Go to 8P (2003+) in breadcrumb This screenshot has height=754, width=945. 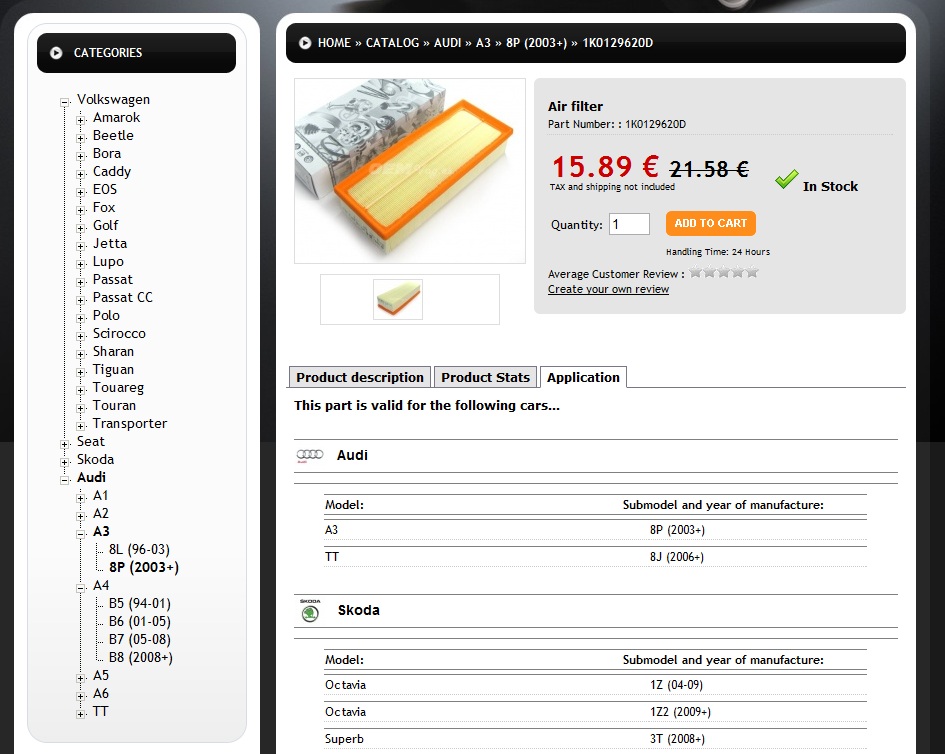click(x=536, y=43)
